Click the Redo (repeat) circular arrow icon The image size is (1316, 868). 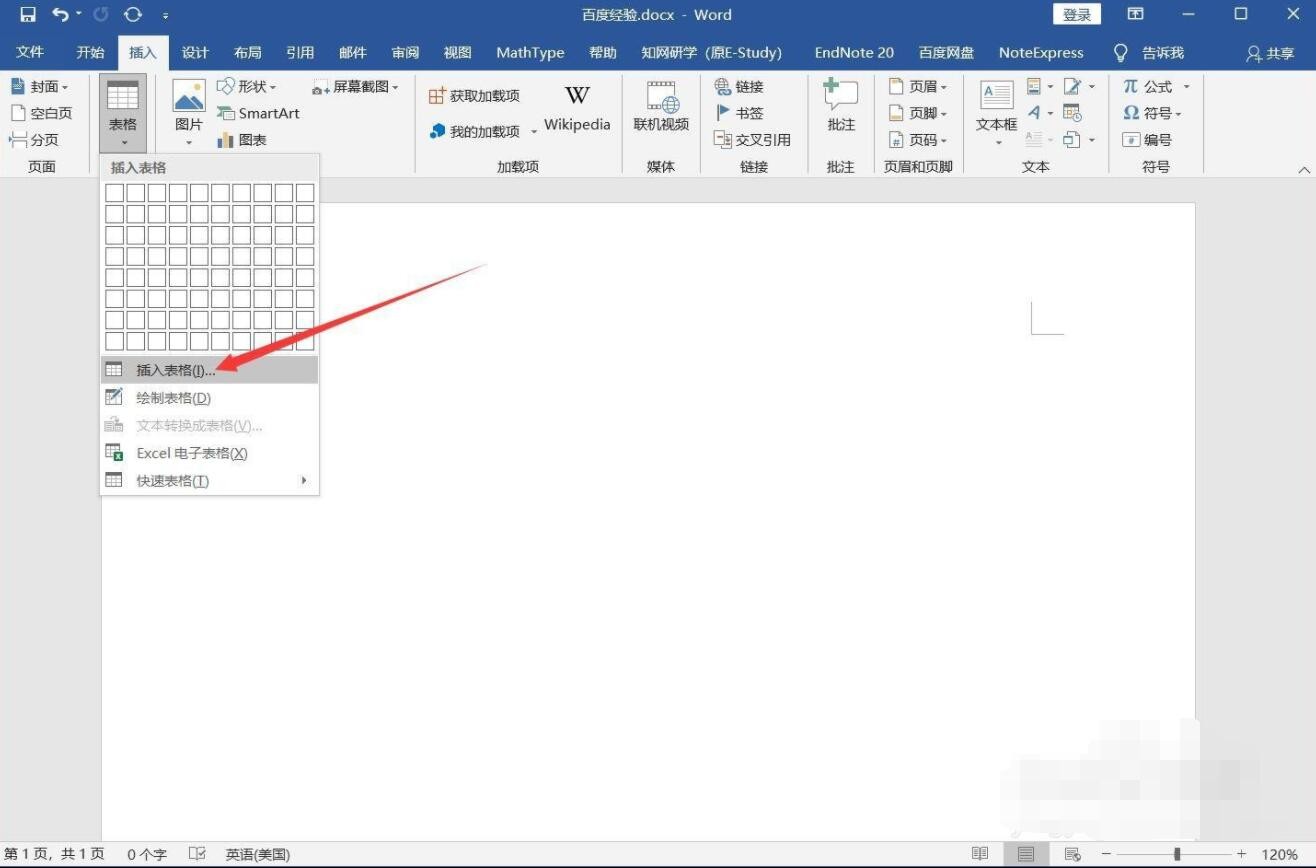tap(132, 14)
